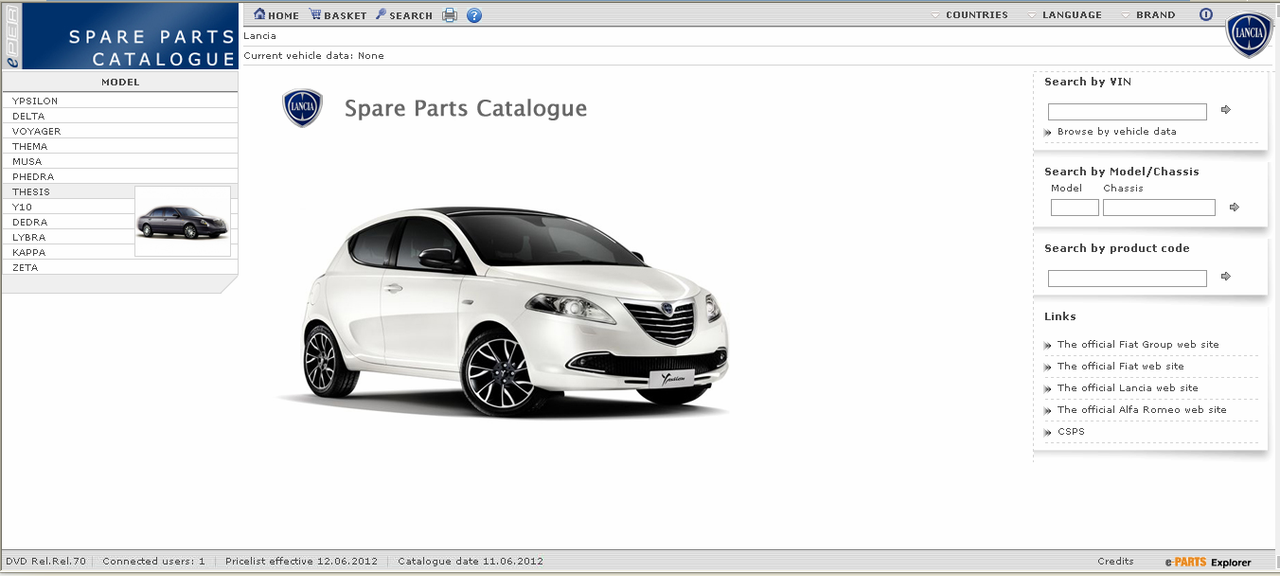This screenshot has height=576, width=1280.
Task: Open help via question mark icon
Action: pos(474,15)
